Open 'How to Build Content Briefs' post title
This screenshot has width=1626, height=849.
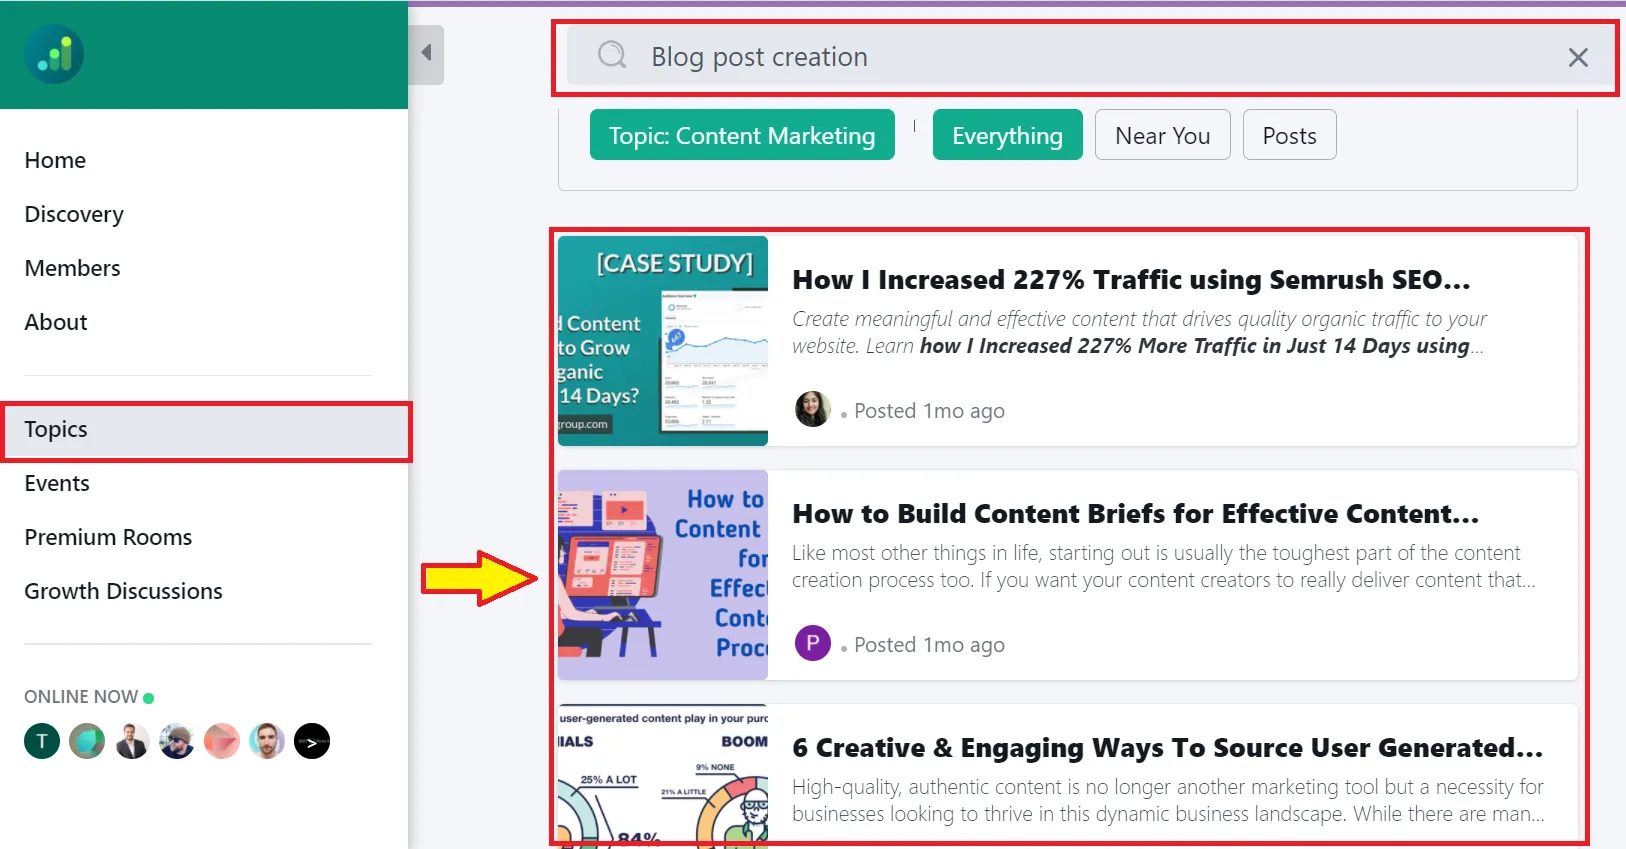pos(1135,514)
